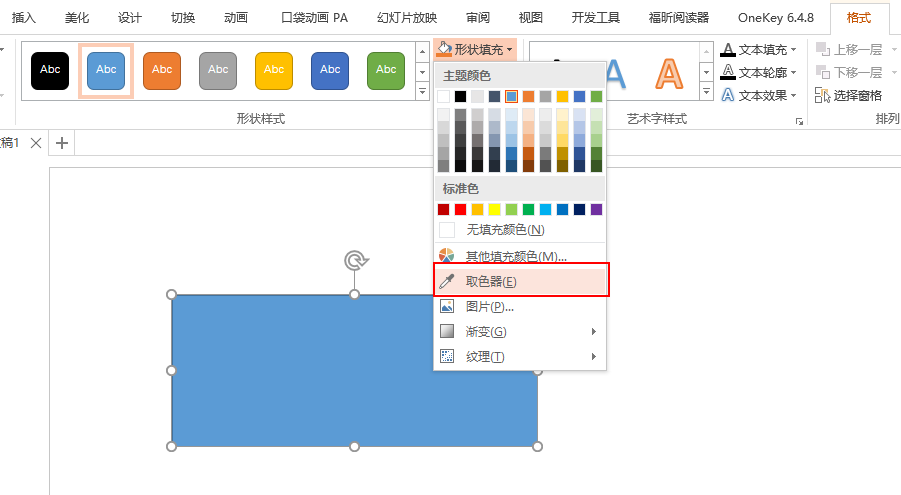The height and width of the screenshot is (495, 901).
Task: Open the OneKey 6.4.8 tab
Action: (x=776, y=18)
